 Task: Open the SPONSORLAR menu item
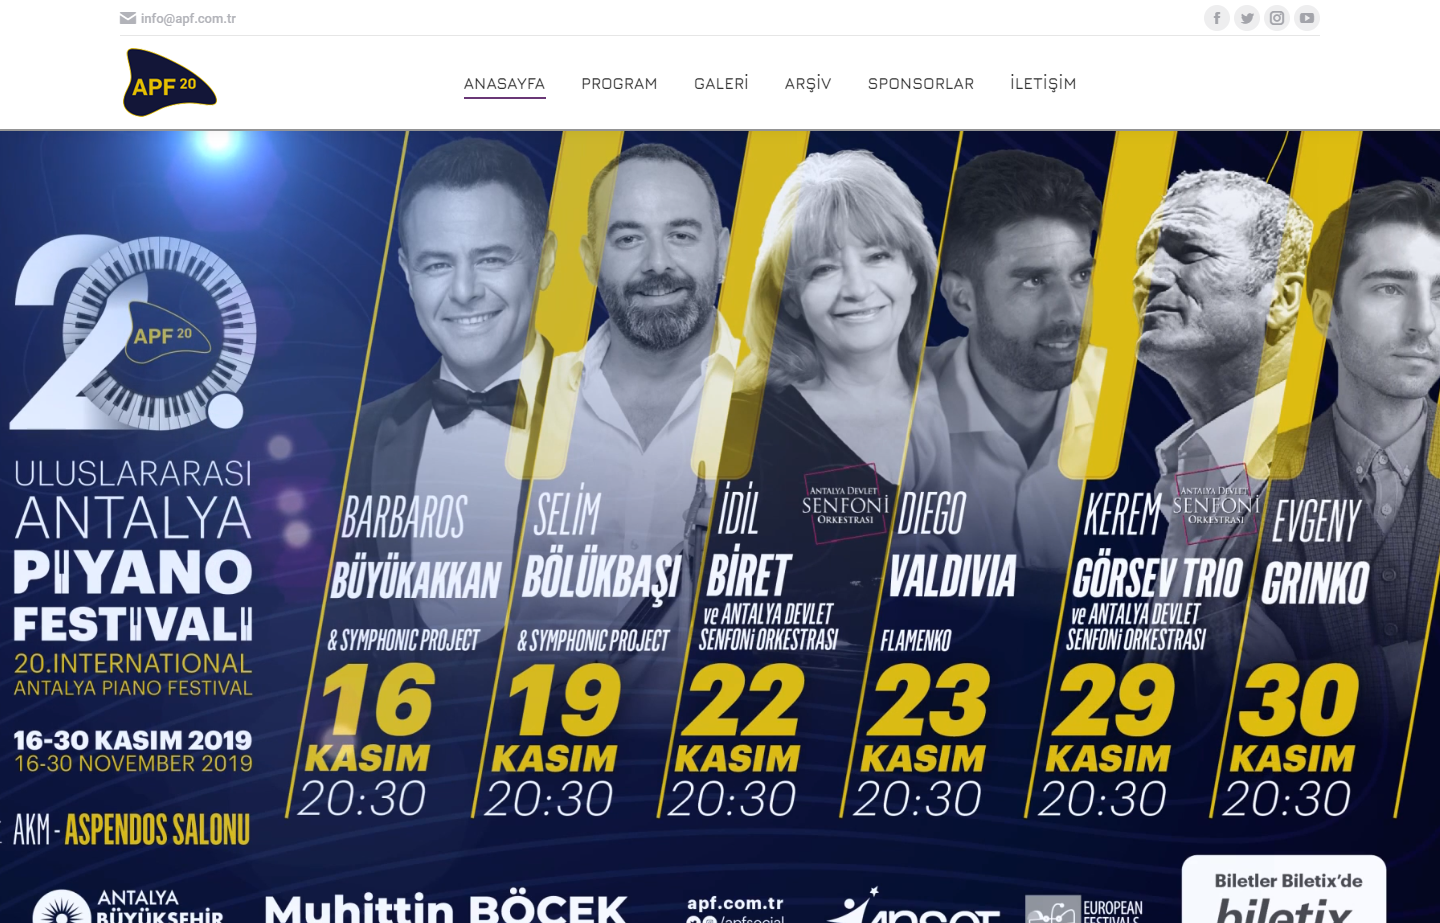921,84
